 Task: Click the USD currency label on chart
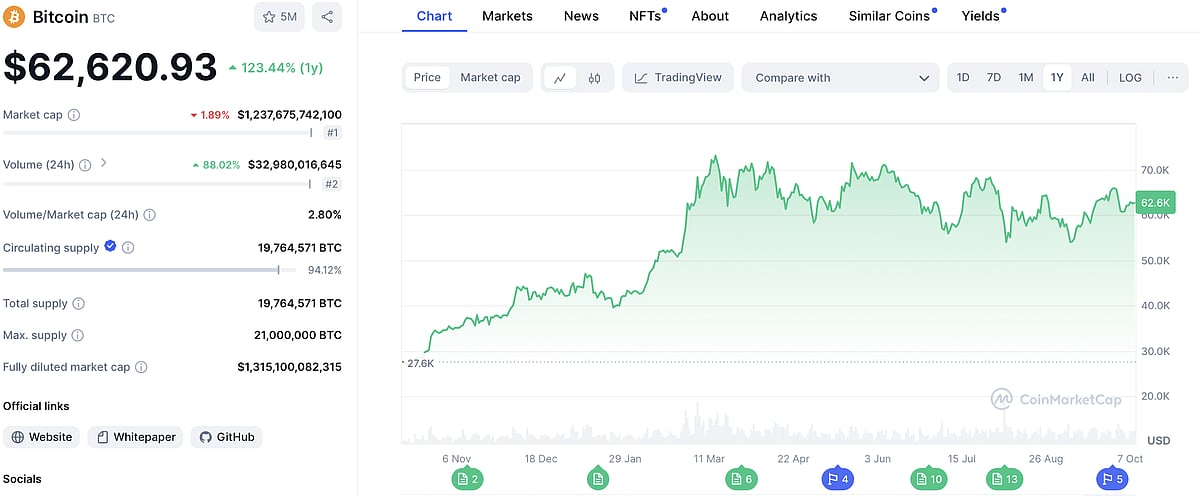[x=1159, y=440]
